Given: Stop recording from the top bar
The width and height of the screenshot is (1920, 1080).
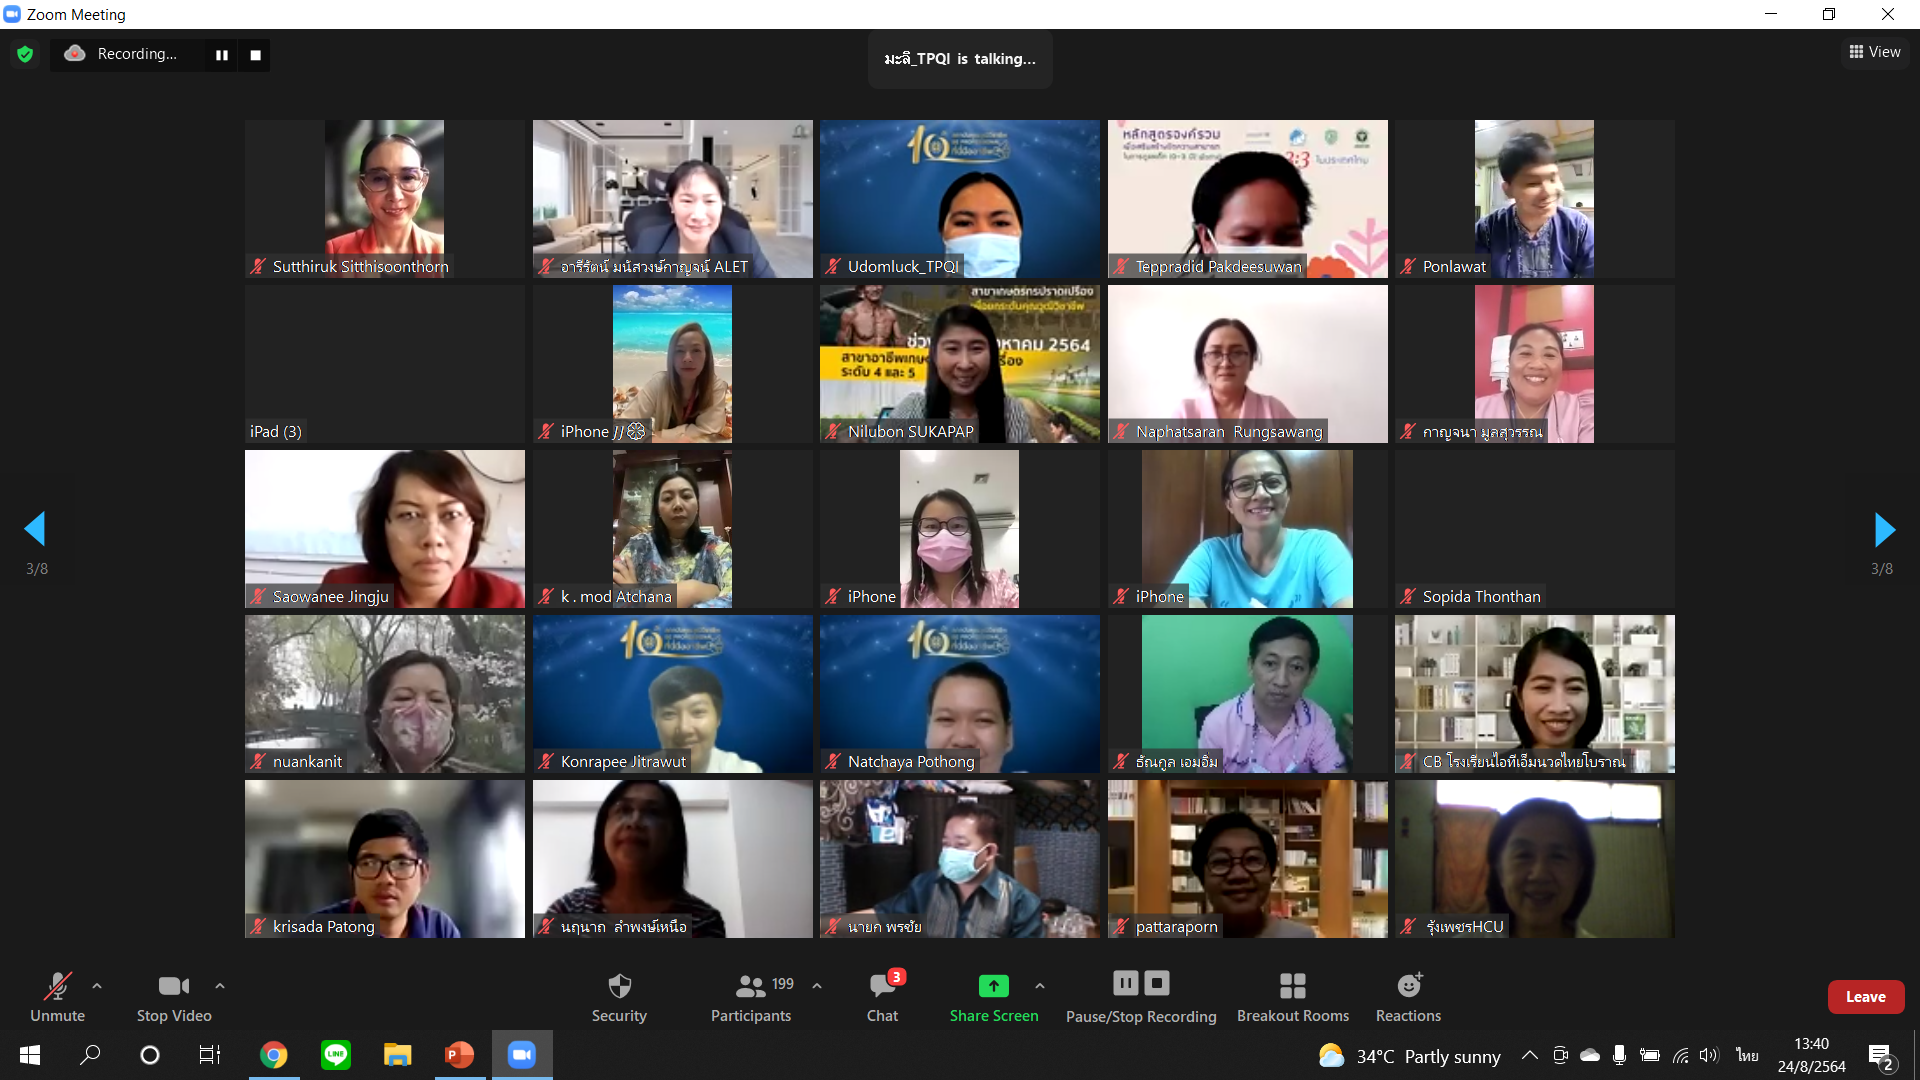Looking at the screenshot, I should pos(255,55).
